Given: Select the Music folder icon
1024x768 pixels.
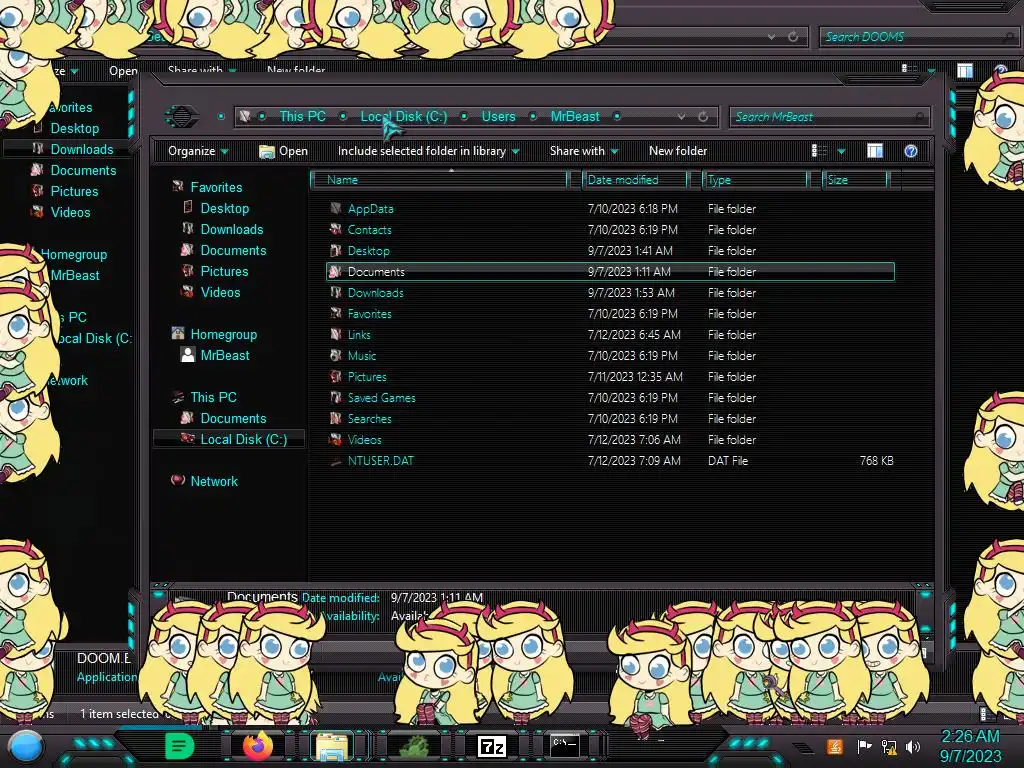Looking at the screenshot, I should (x=336, y=355).
